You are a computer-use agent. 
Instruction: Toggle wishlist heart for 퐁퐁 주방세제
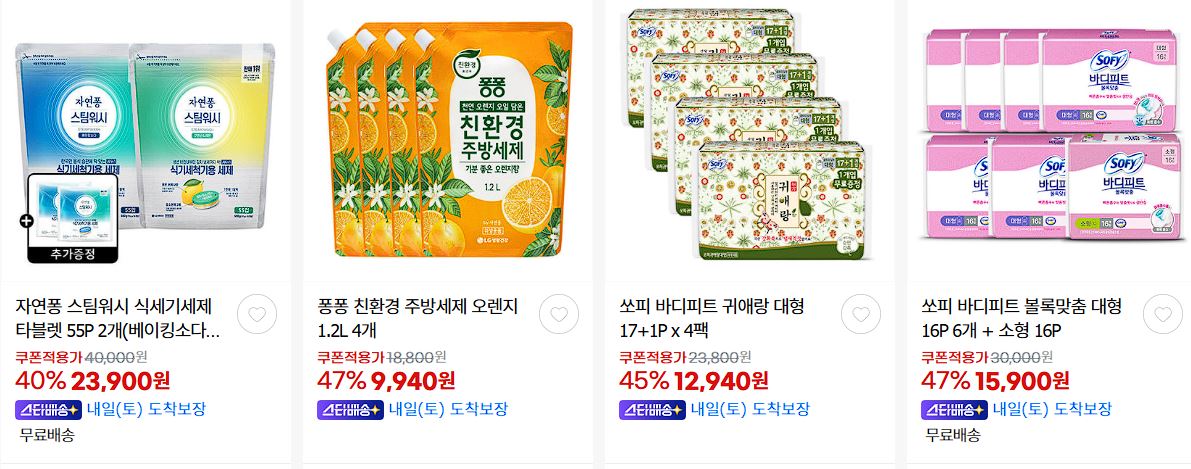(x=559, y=314)
